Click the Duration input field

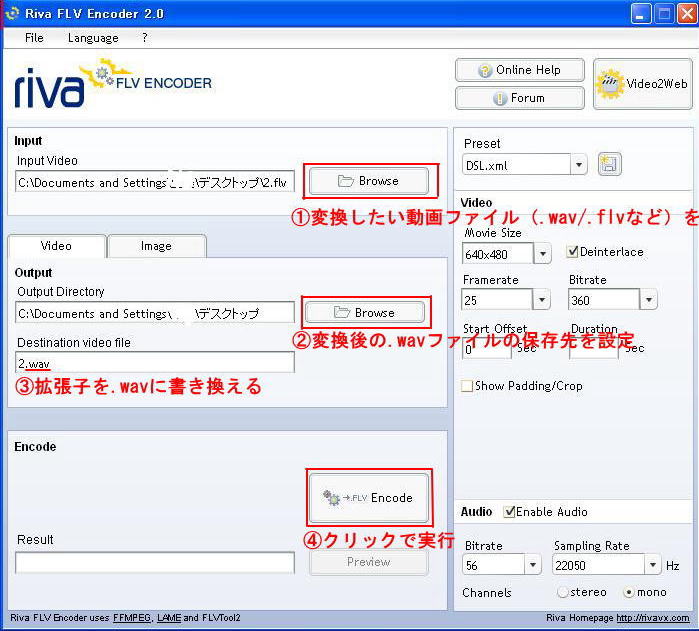pos(594,348)
